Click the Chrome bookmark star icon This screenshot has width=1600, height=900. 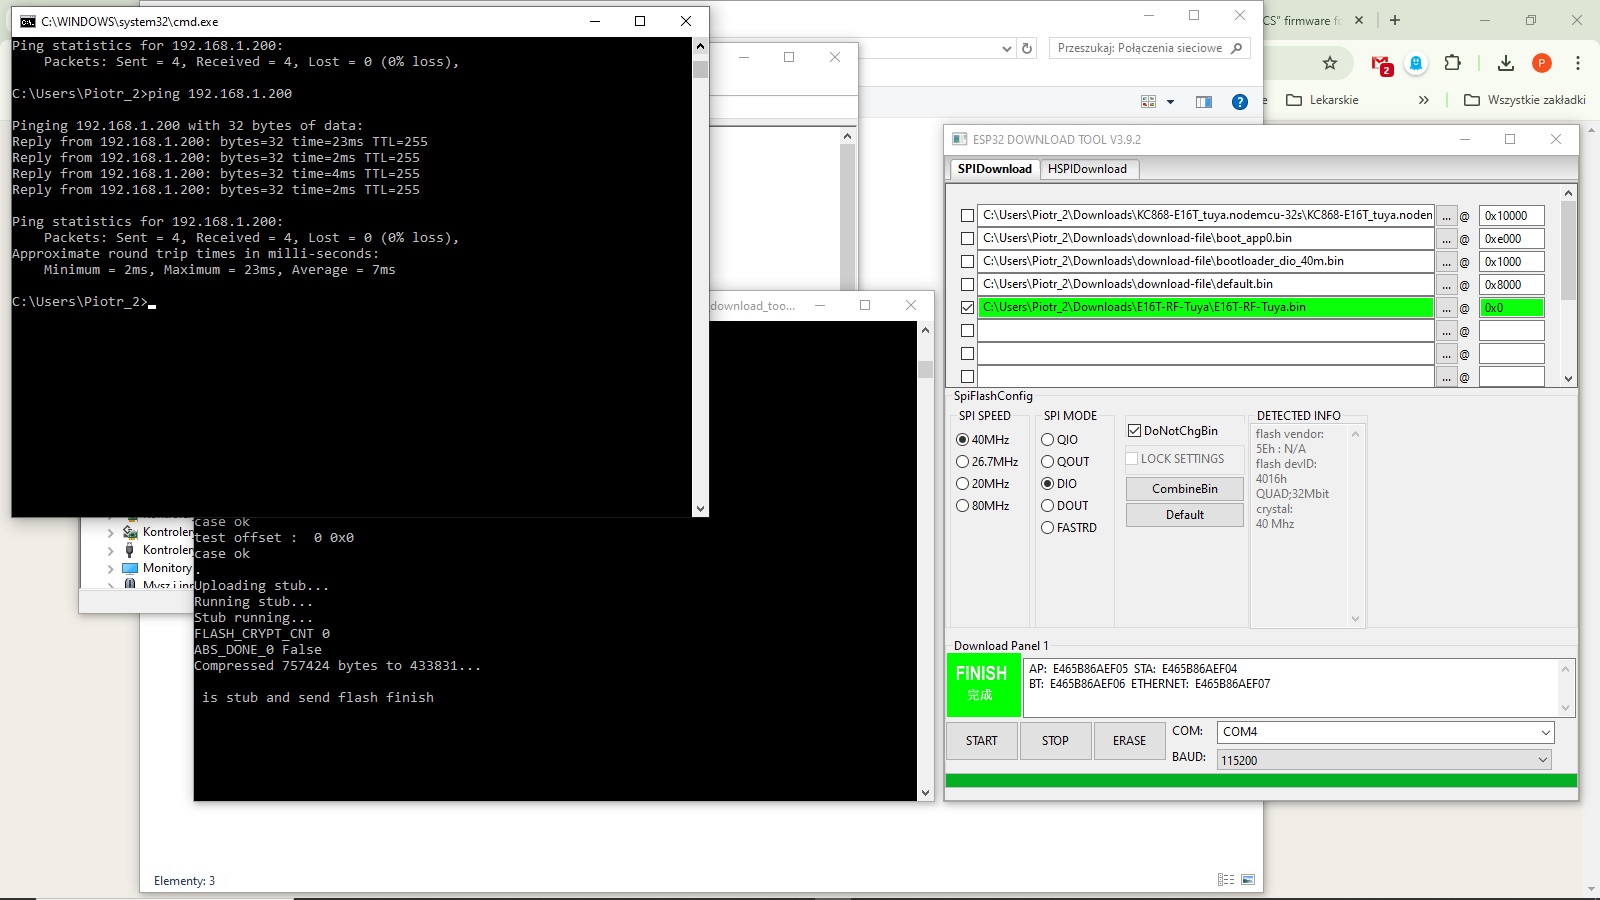(1329, 63)
